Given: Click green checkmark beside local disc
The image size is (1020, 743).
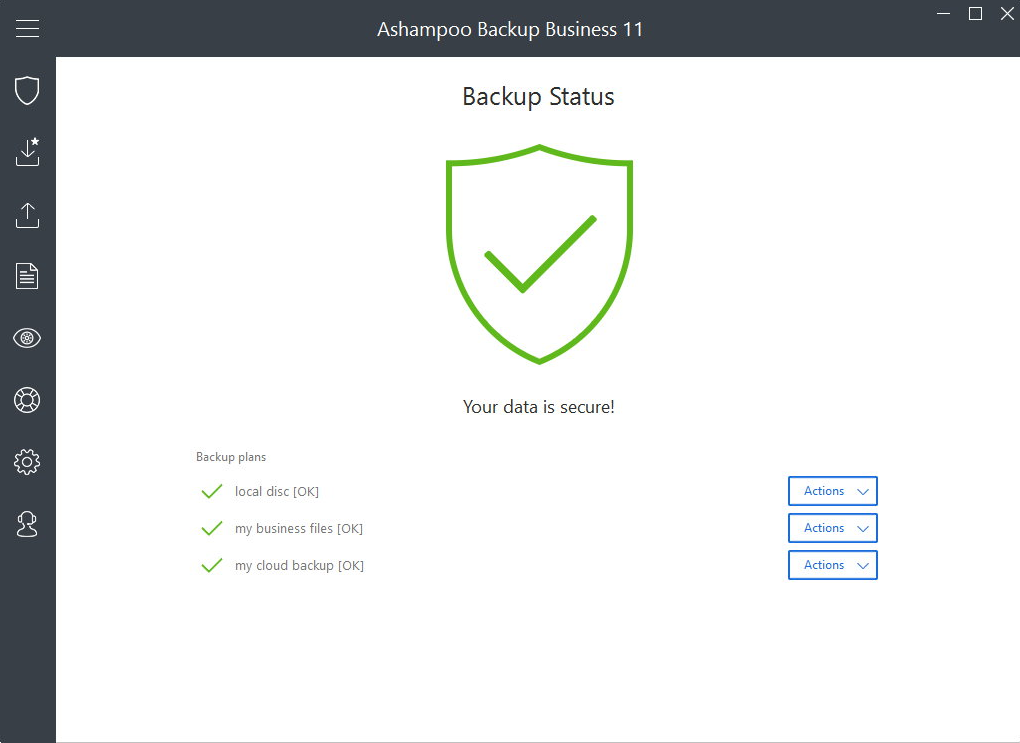Looking at the screenshot, I should (212, 491).
